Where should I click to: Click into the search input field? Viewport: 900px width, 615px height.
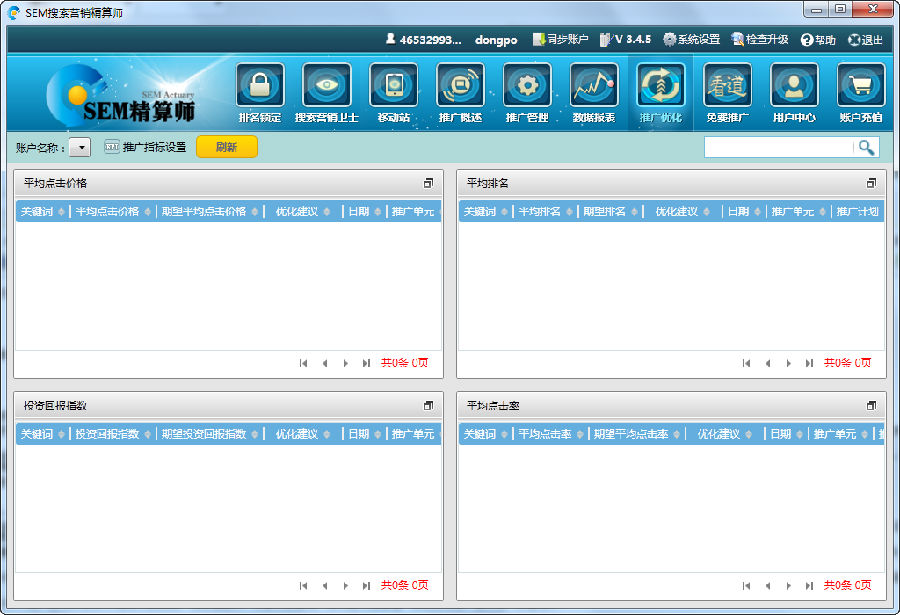point(778,148)
